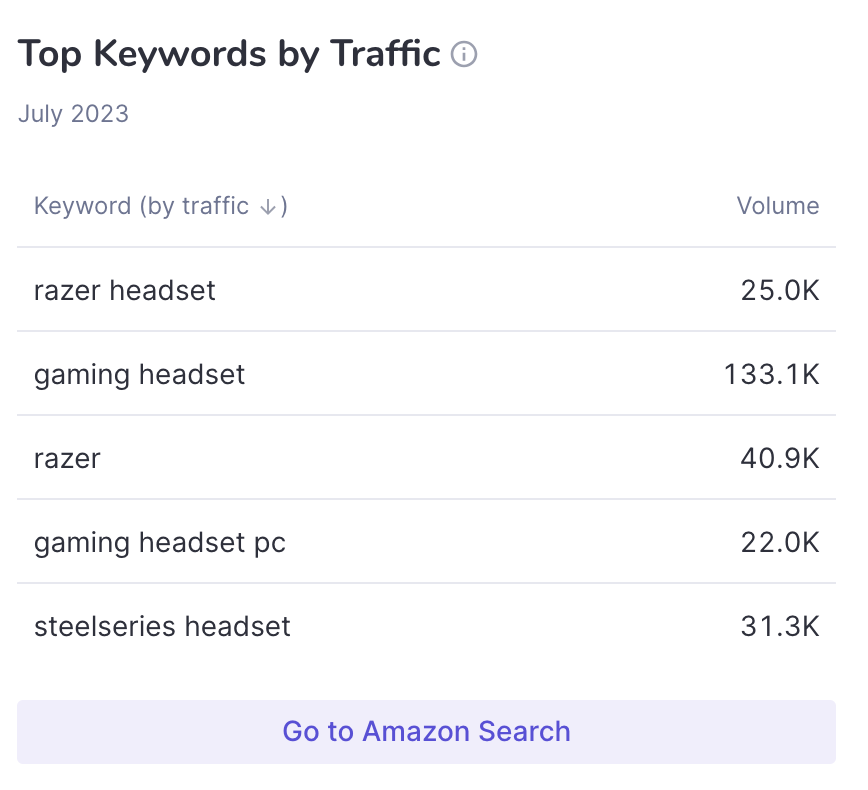Image resolution: width=868 pixels, height=790 pixels.
Task: Click the info icon beside Top Keywords title
Action: click(x=464, y=54)
